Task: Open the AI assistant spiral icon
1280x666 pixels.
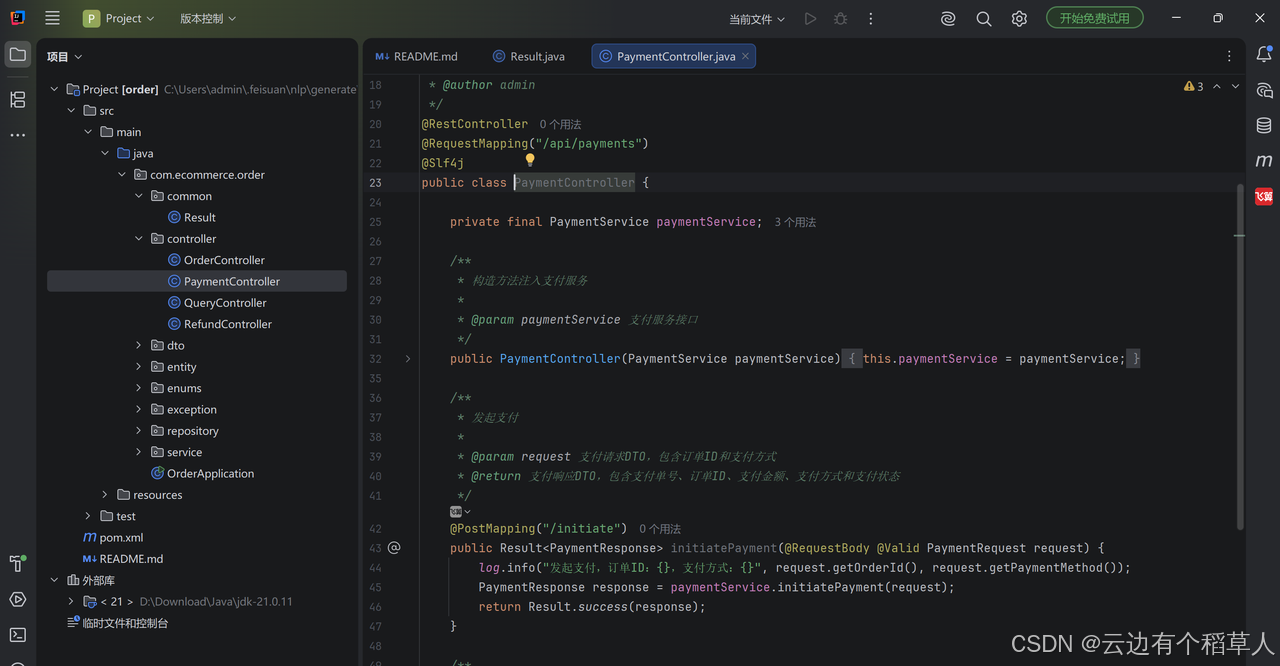Action: (x=948, y=19)
